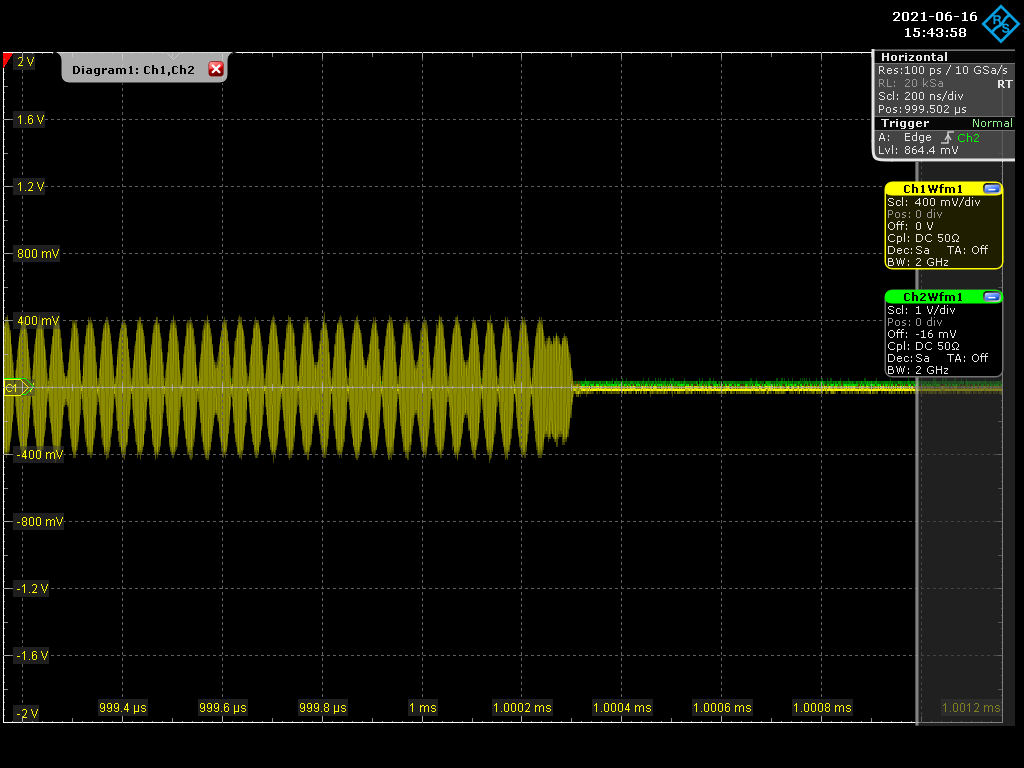This screenshot has height=768, width=1024.
Task: Click the red trigger corner marker
Action: [8, 61]
